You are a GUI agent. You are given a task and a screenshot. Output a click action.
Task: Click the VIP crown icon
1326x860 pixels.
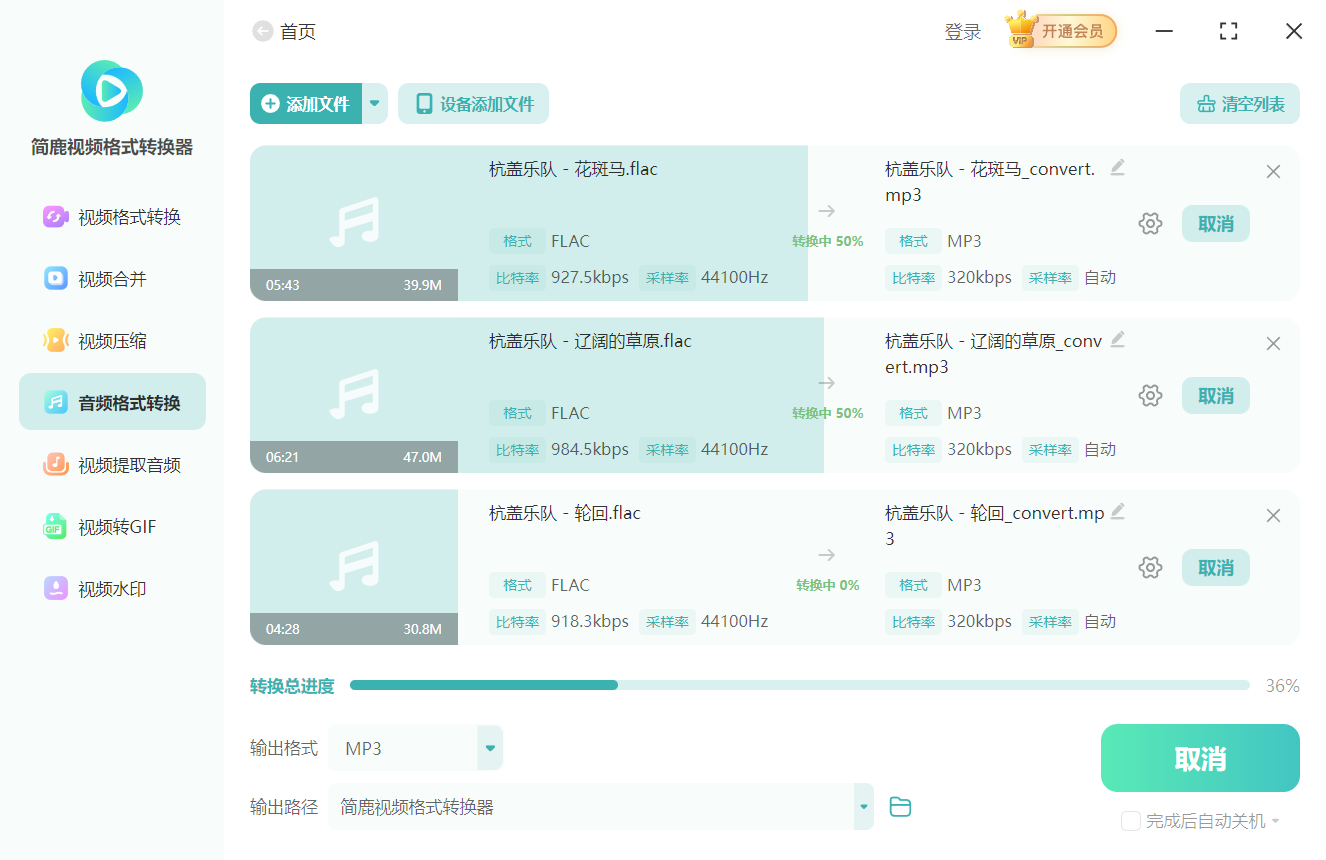pyautogui.click(x=1021, y=29)
